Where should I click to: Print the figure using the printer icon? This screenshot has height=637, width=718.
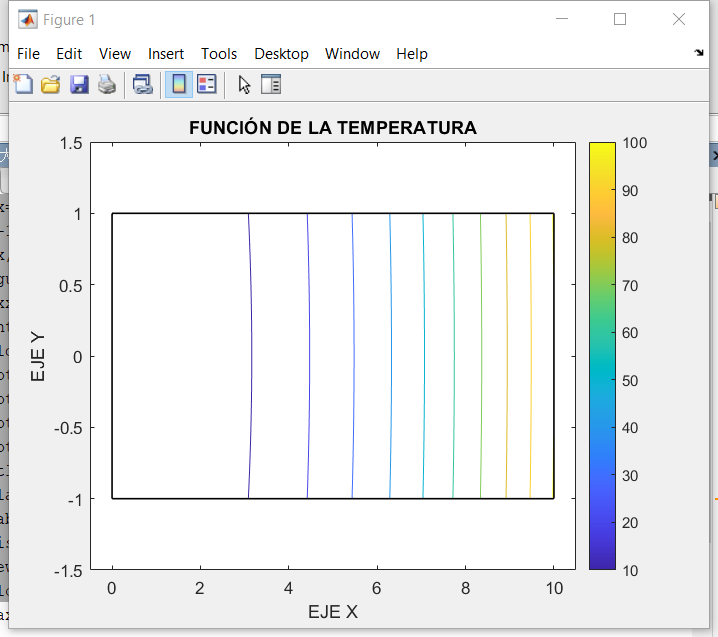click(x=107, y=85)
